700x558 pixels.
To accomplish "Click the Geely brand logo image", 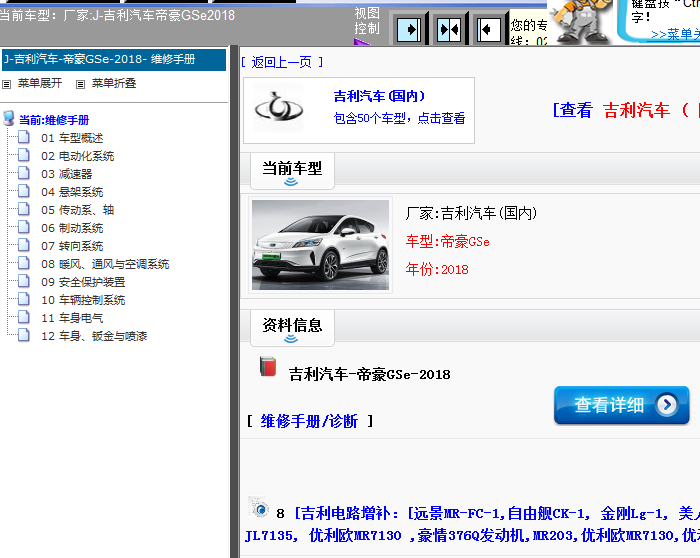I will point(278,108).
